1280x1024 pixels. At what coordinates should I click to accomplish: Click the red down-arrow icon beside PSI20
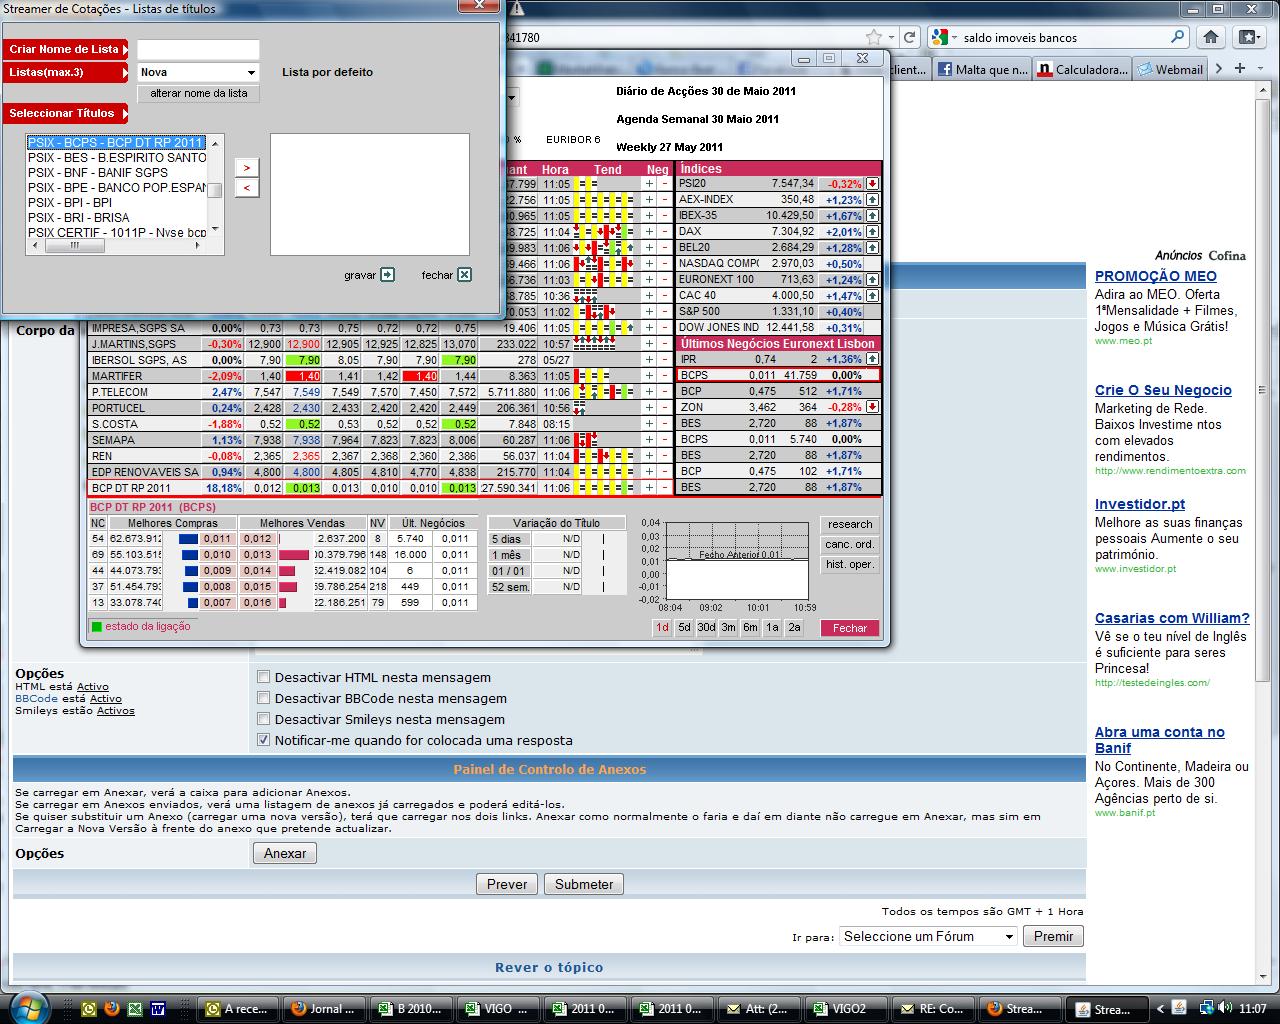point(872,184)
